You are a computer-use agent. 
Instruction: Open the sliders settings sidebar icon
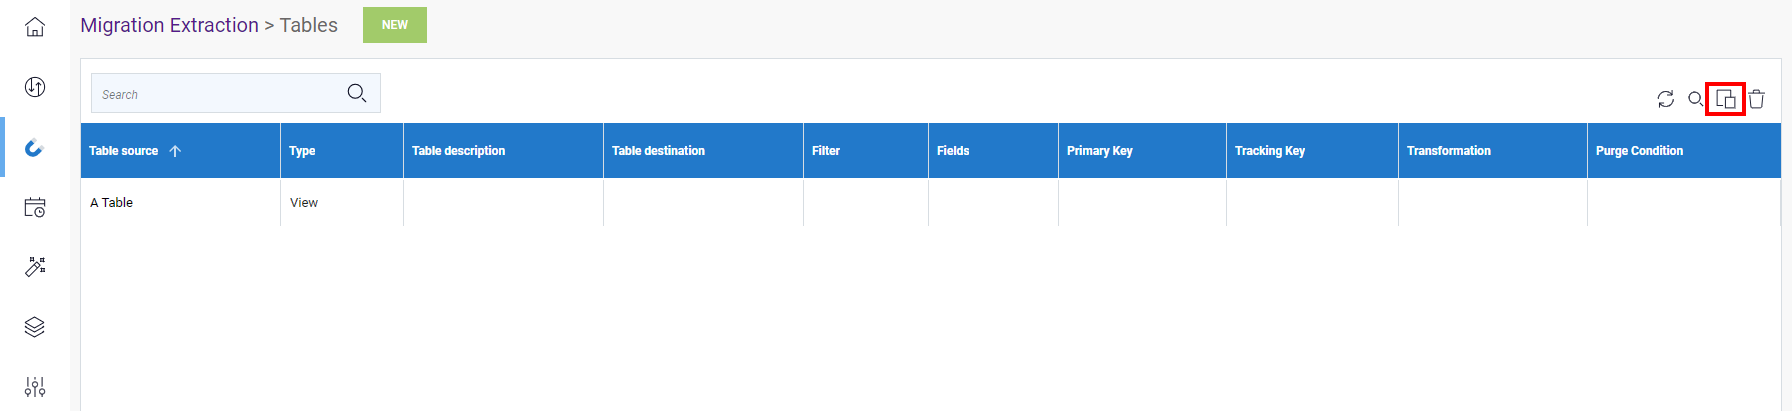[35, 387]
